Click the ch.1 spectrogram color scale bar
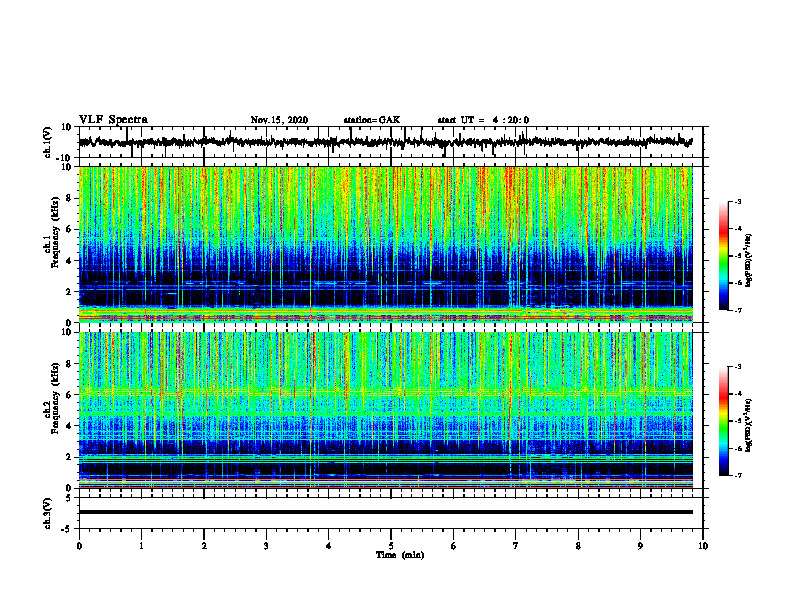The width and height of the screenshot is (792, 612). [x=724, y=256]
